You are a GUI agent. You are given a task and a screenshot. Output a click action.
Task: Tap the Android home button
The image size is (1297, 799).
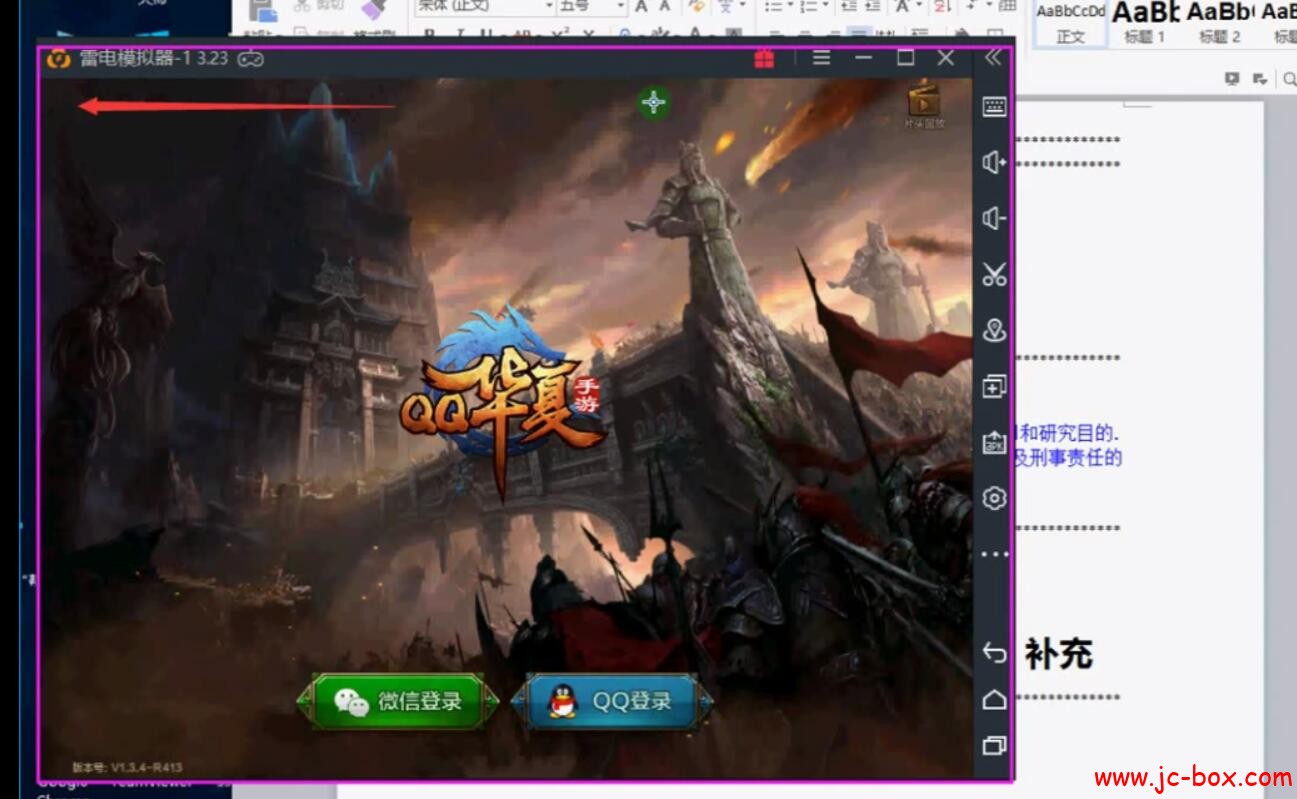click(x=994, y=699)
